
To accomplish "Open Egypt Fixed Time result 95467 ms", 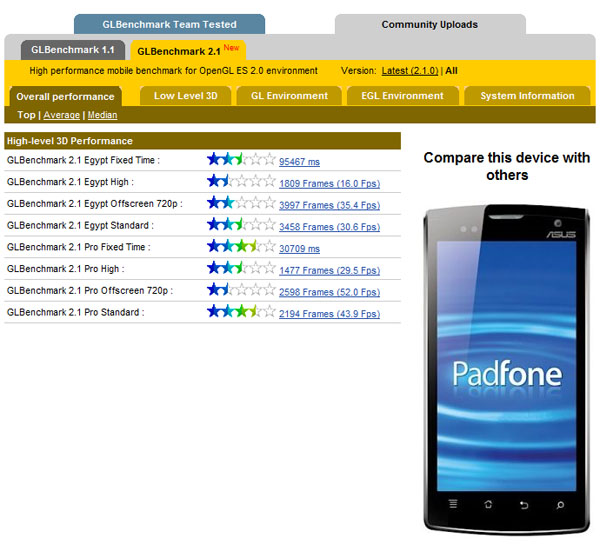I will click(x=299, y=162).
